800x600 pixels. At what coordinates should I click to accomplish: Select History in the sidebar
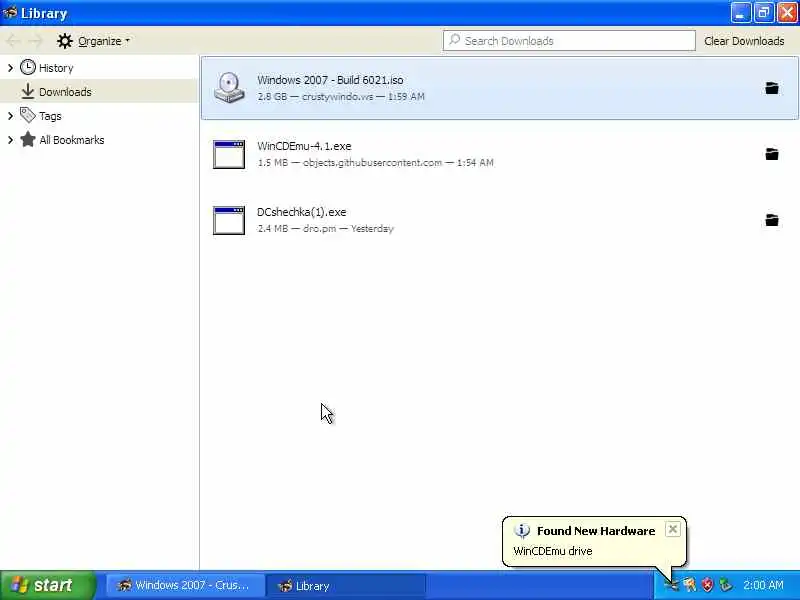56,68
